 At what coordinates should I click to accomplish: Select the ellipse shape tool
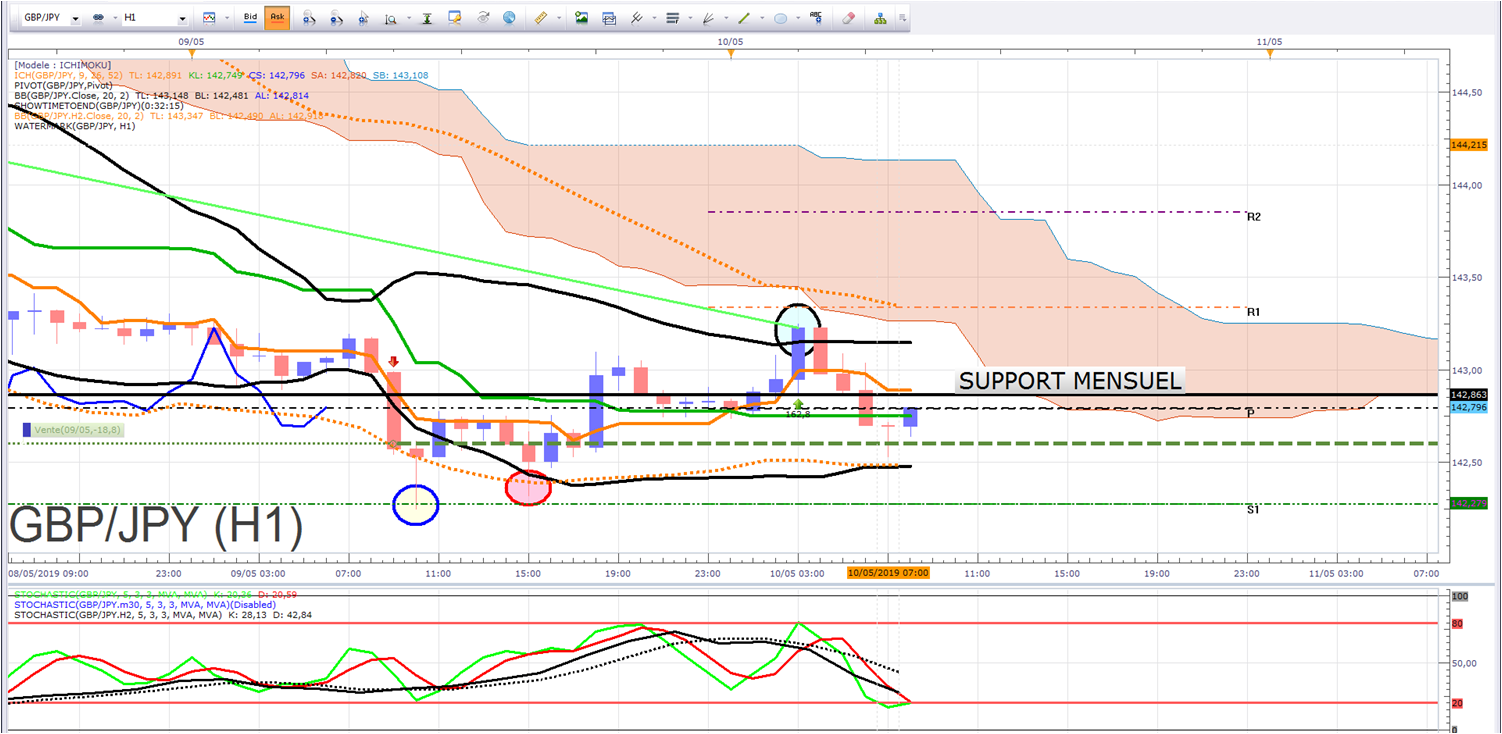pos(780,18)
